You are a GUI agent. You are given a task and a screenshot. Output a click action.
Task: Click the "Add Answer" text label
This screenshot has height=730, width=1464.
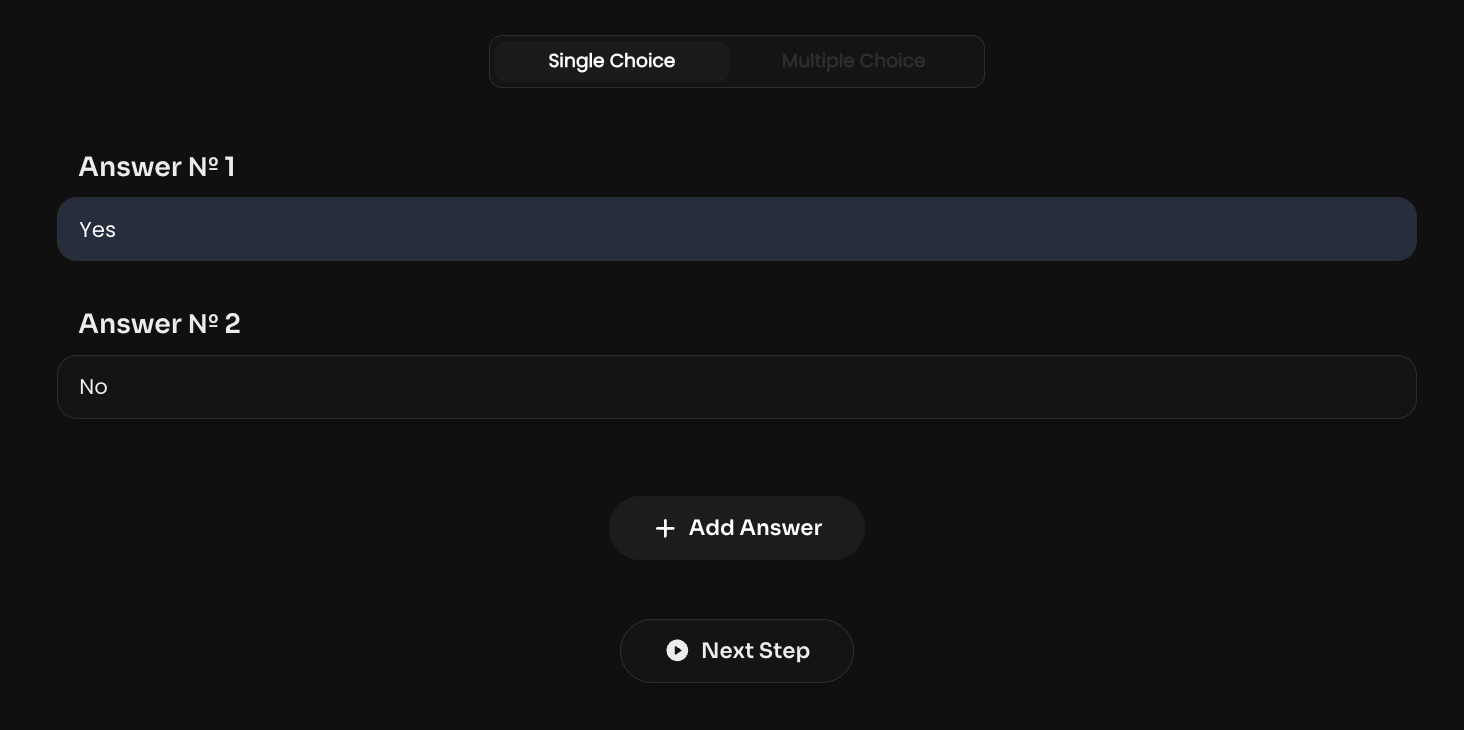point(755,528)
